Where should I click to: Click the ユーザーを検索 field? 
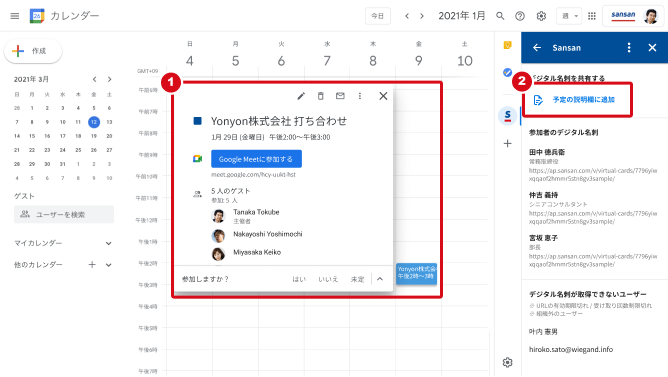(64, 215)
